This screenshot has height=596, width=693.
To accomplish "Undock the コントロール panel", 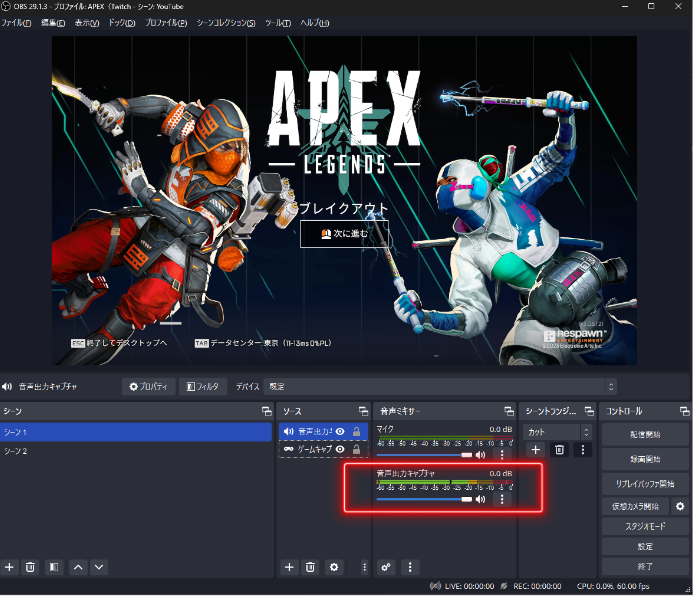I will [x=685, y=411].
